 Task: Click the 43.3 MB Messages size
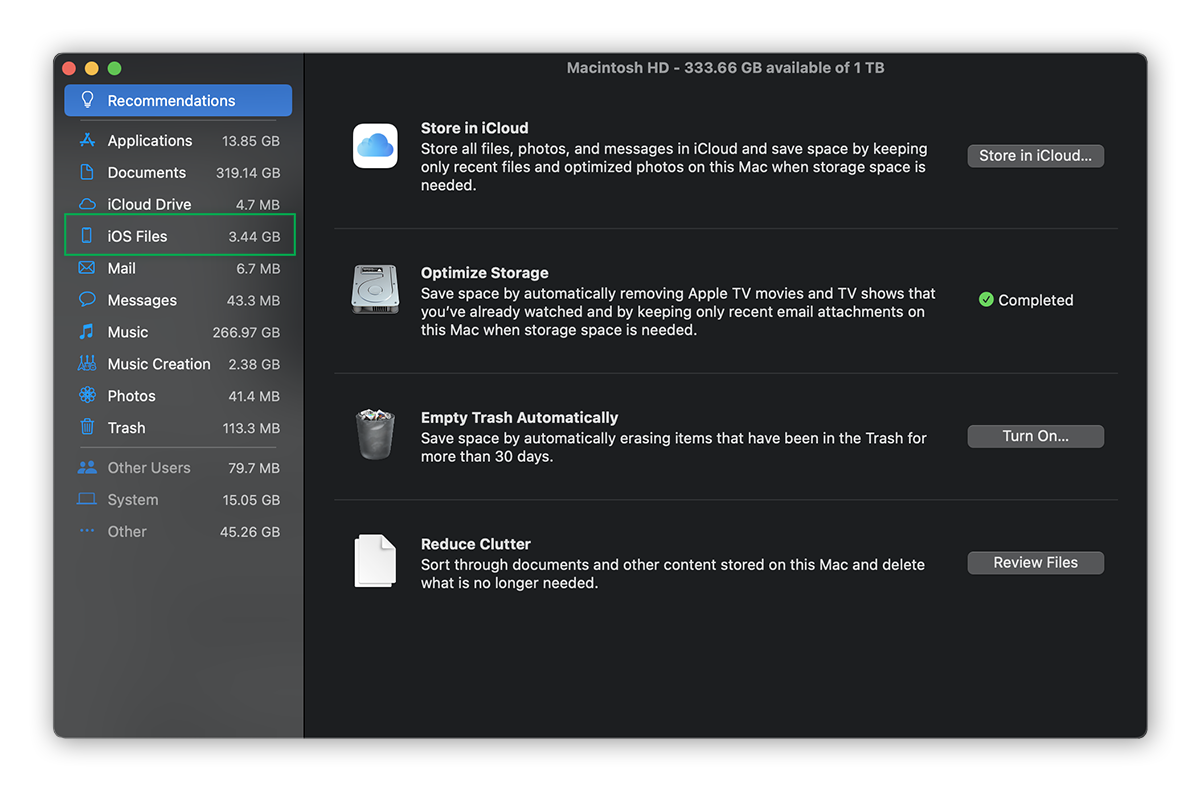254,301
